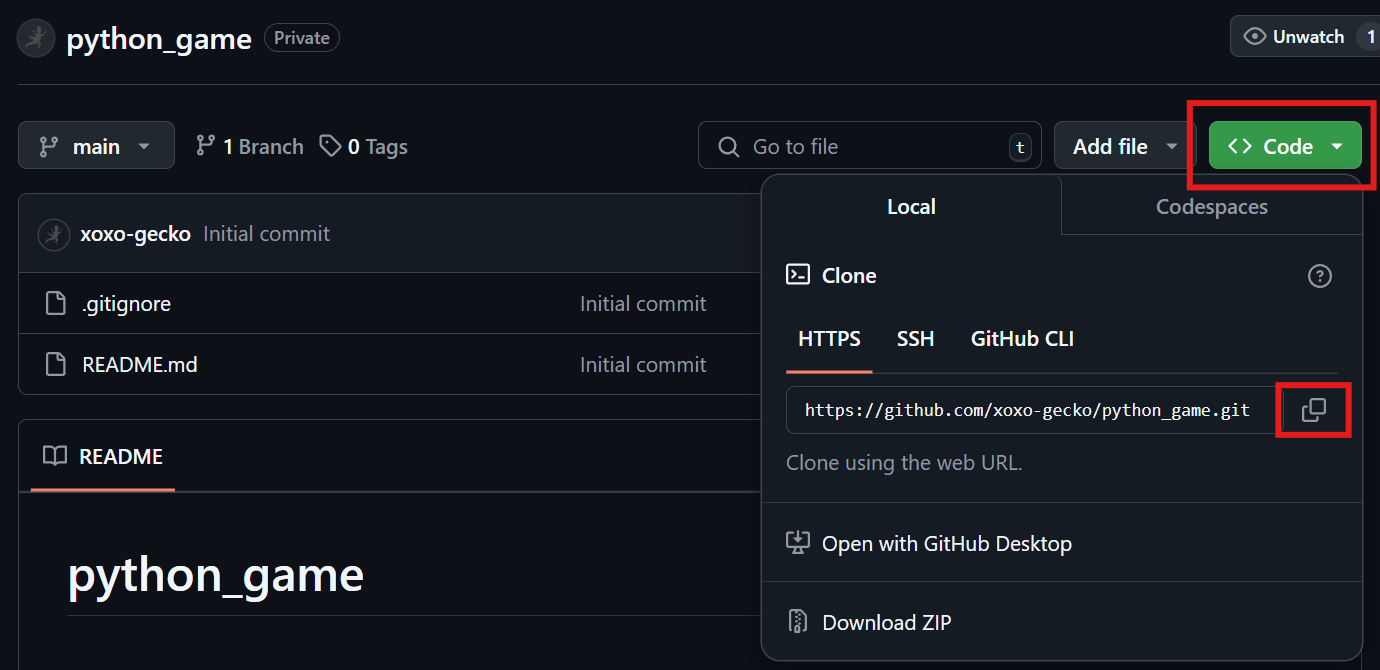Click the file icon beside .gitignore
This screenshot has height=670, width=1380.
point(56,303)
